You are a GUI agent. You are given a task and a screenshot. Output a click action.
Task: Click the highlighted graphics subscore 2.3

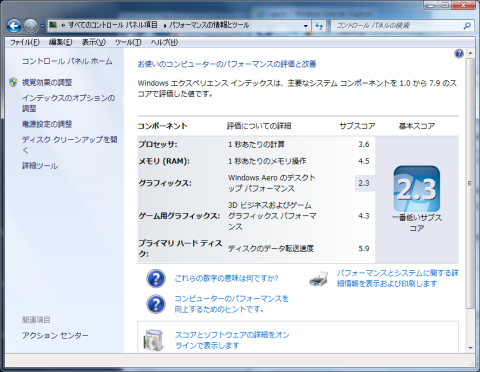364,183
